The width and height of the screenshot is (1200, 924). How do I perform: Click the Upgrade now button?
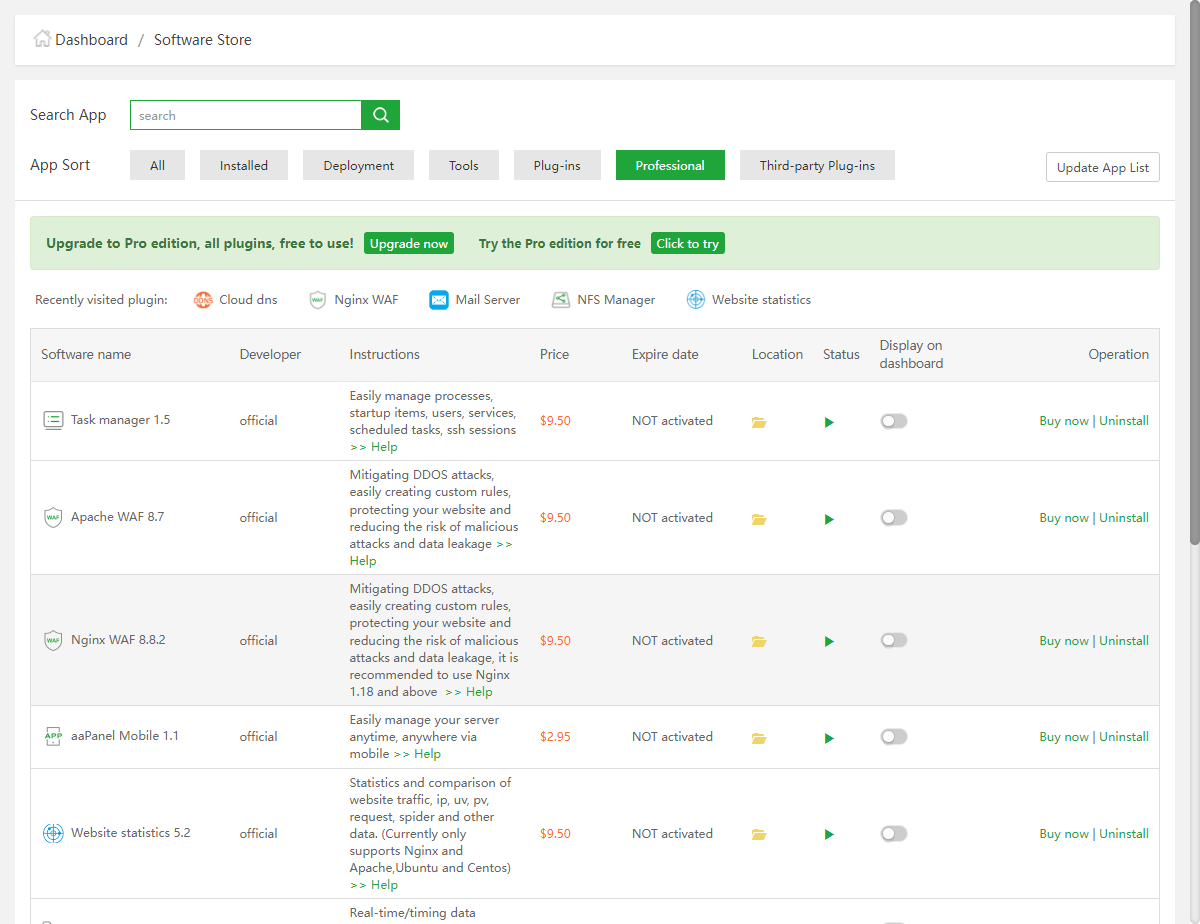tap(408, 244)
